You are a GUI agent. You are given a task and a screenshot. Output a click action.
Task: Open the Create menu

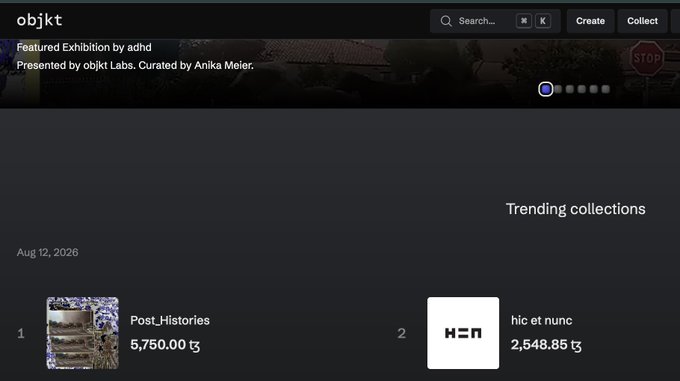[590, 21]
